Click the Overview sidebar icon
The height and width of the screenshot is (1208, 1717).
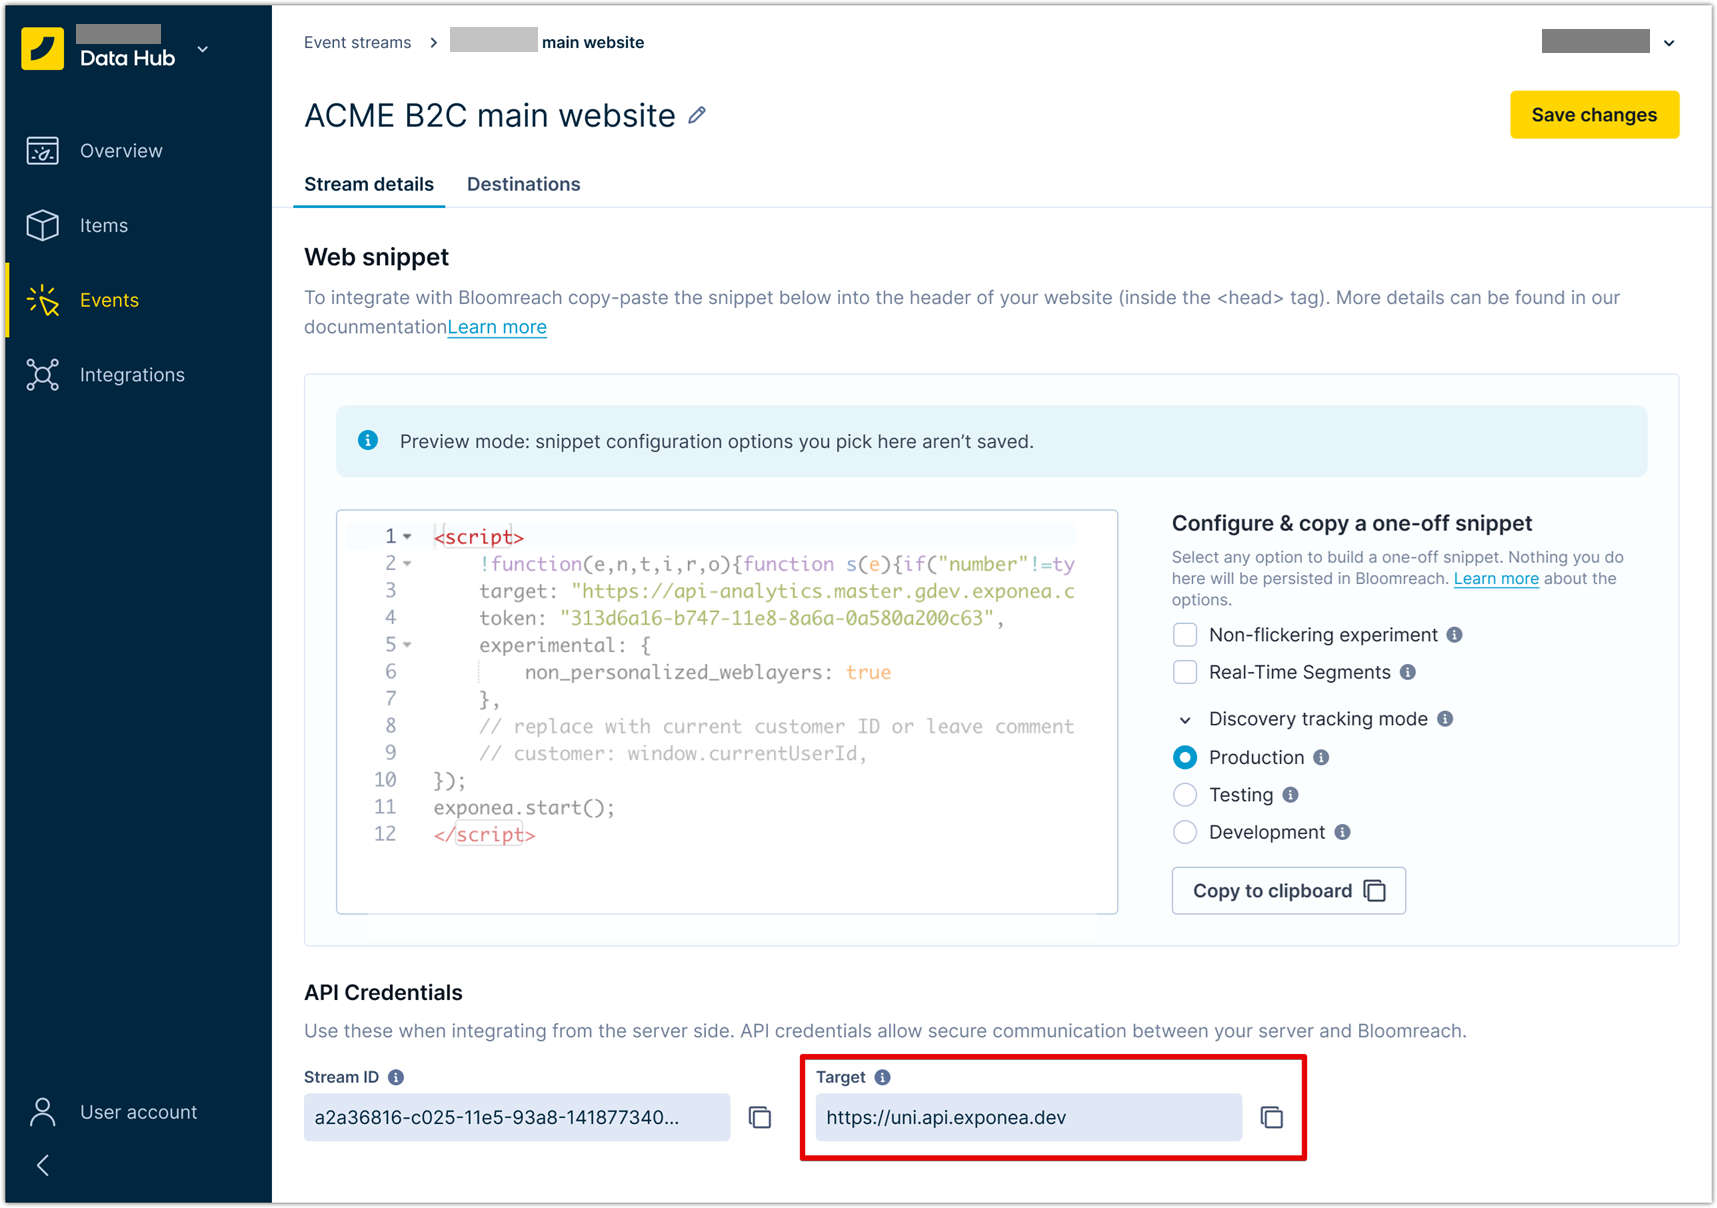point(43,151)
